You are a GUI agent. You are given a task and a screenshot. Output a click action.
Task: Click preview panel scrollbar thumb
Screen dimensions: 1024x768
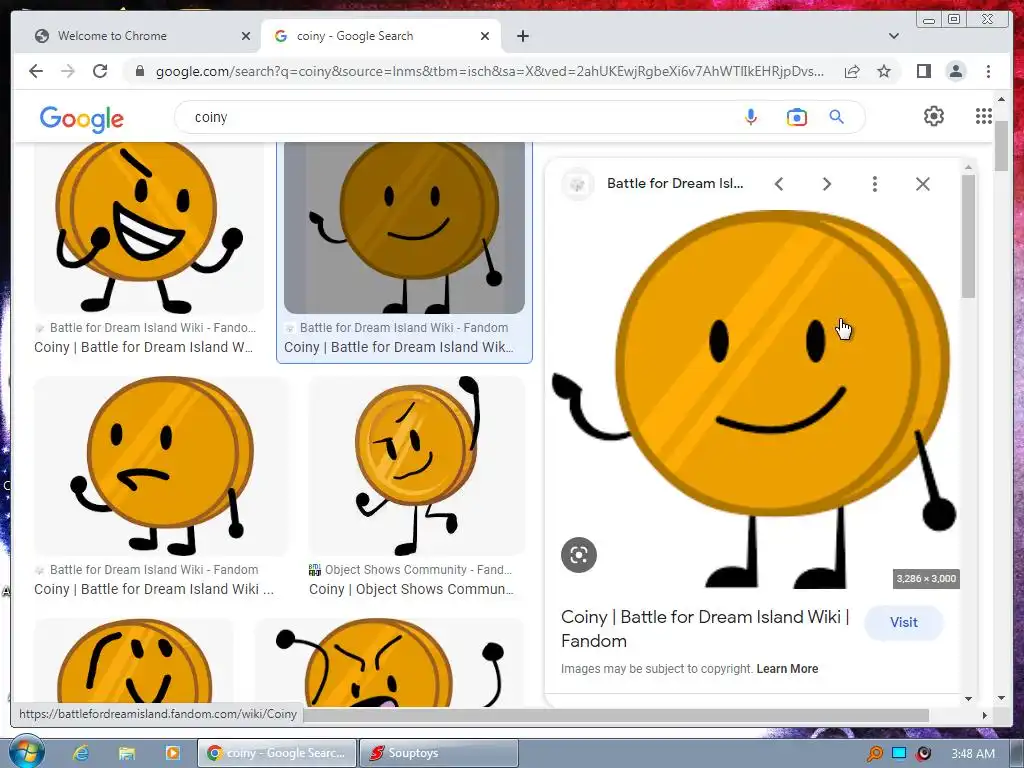click(968, 236)
